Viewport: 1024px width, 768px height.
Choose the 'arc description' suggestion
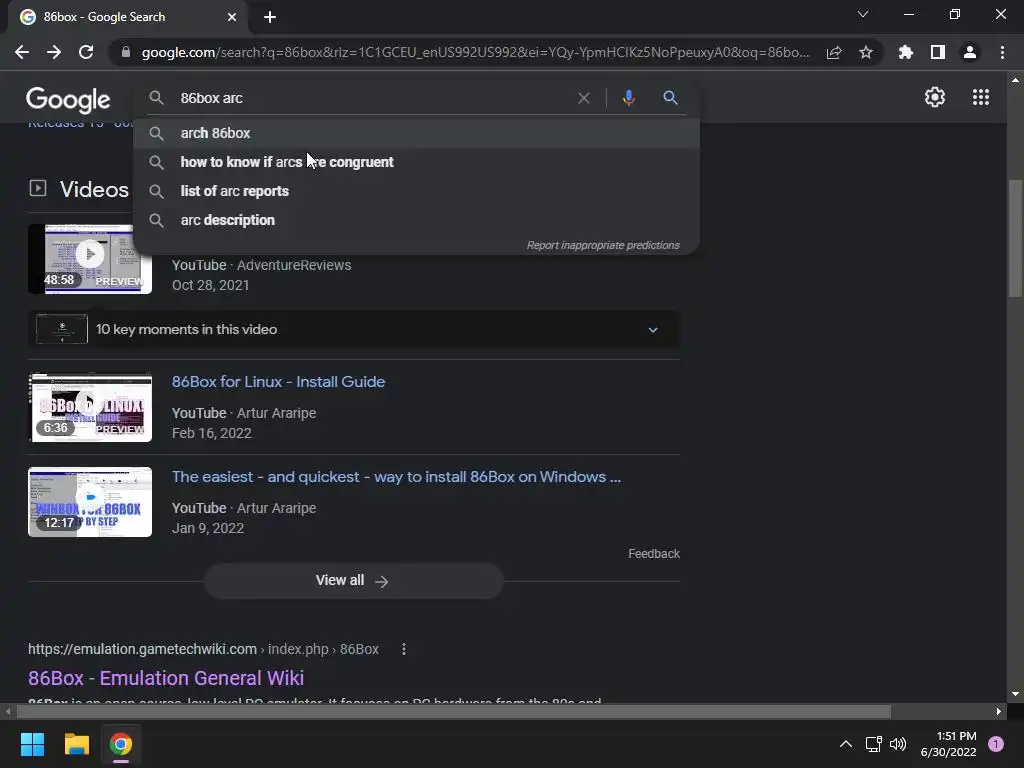[x=416, y=220]
